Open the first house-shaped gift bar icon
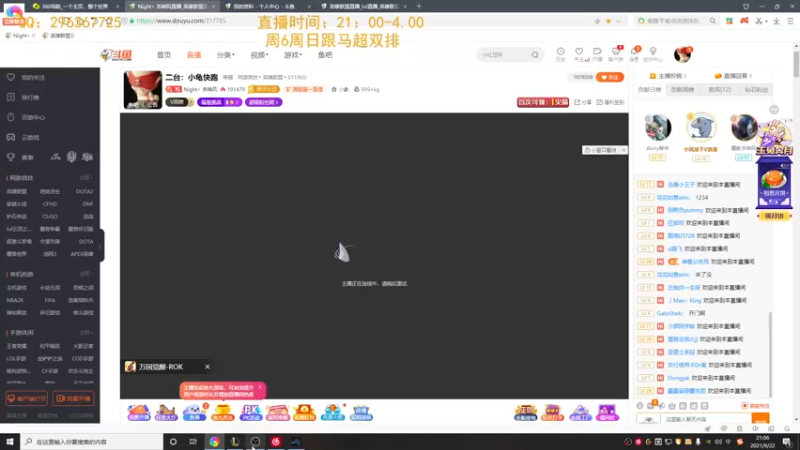800x450 pixels. tap(139, 412)
